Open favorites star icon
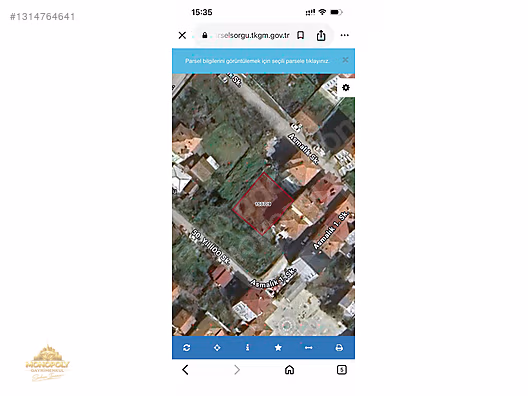 pos(278,348)
